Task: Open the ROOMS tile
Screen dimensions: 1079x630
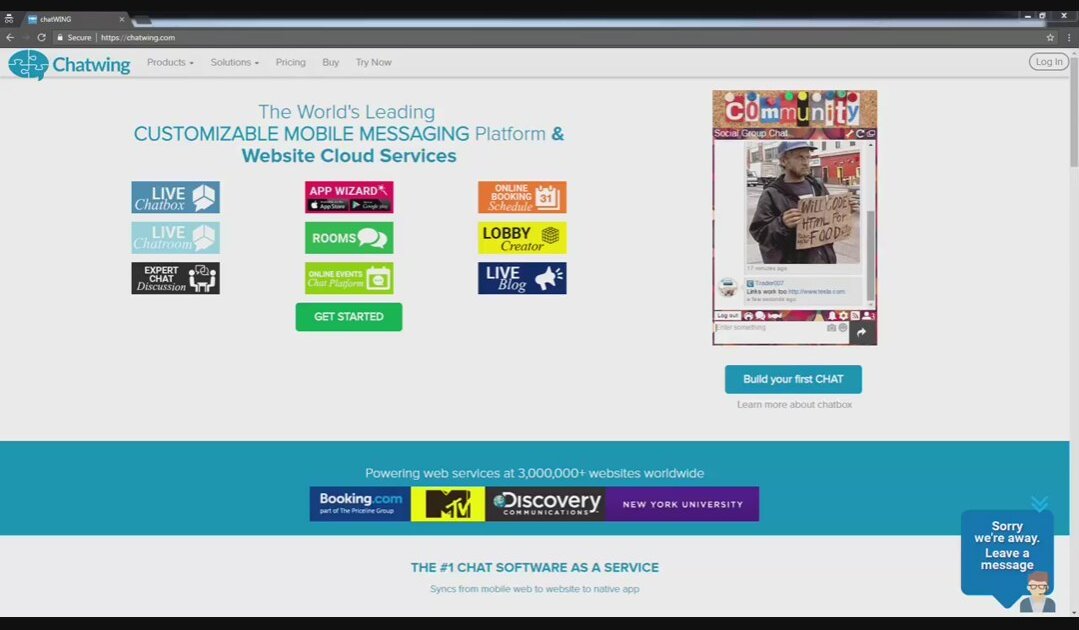Action: coord(349,238)
